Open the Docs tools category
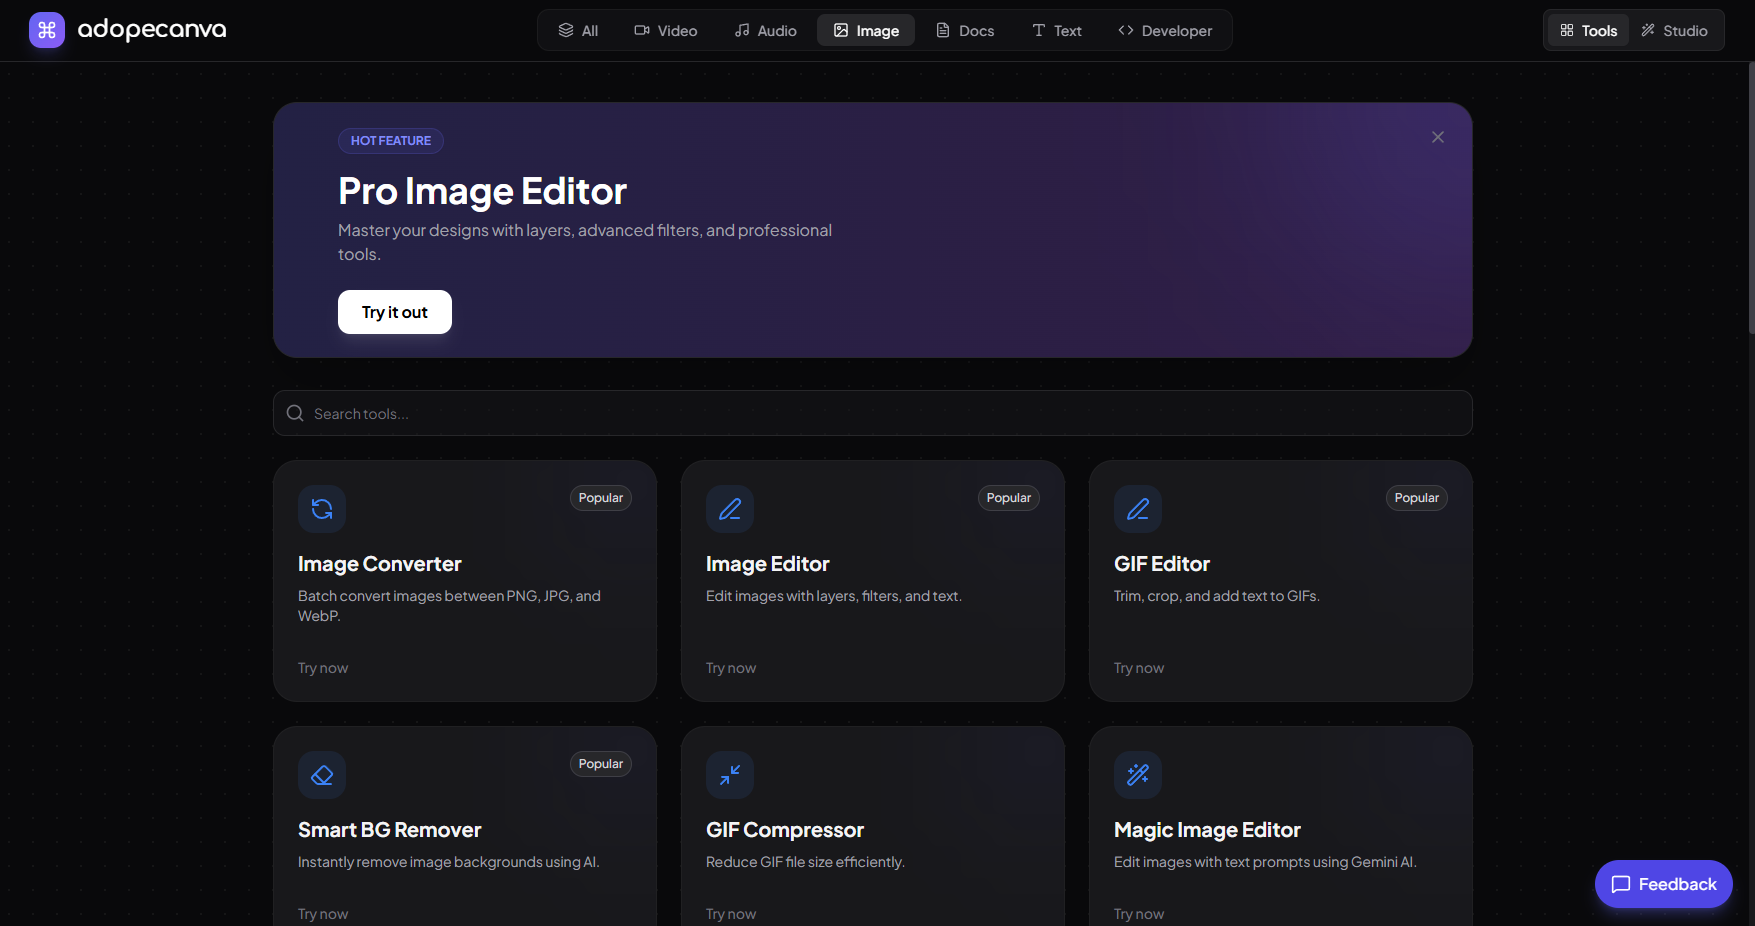1755x926 pixels. 964,30
